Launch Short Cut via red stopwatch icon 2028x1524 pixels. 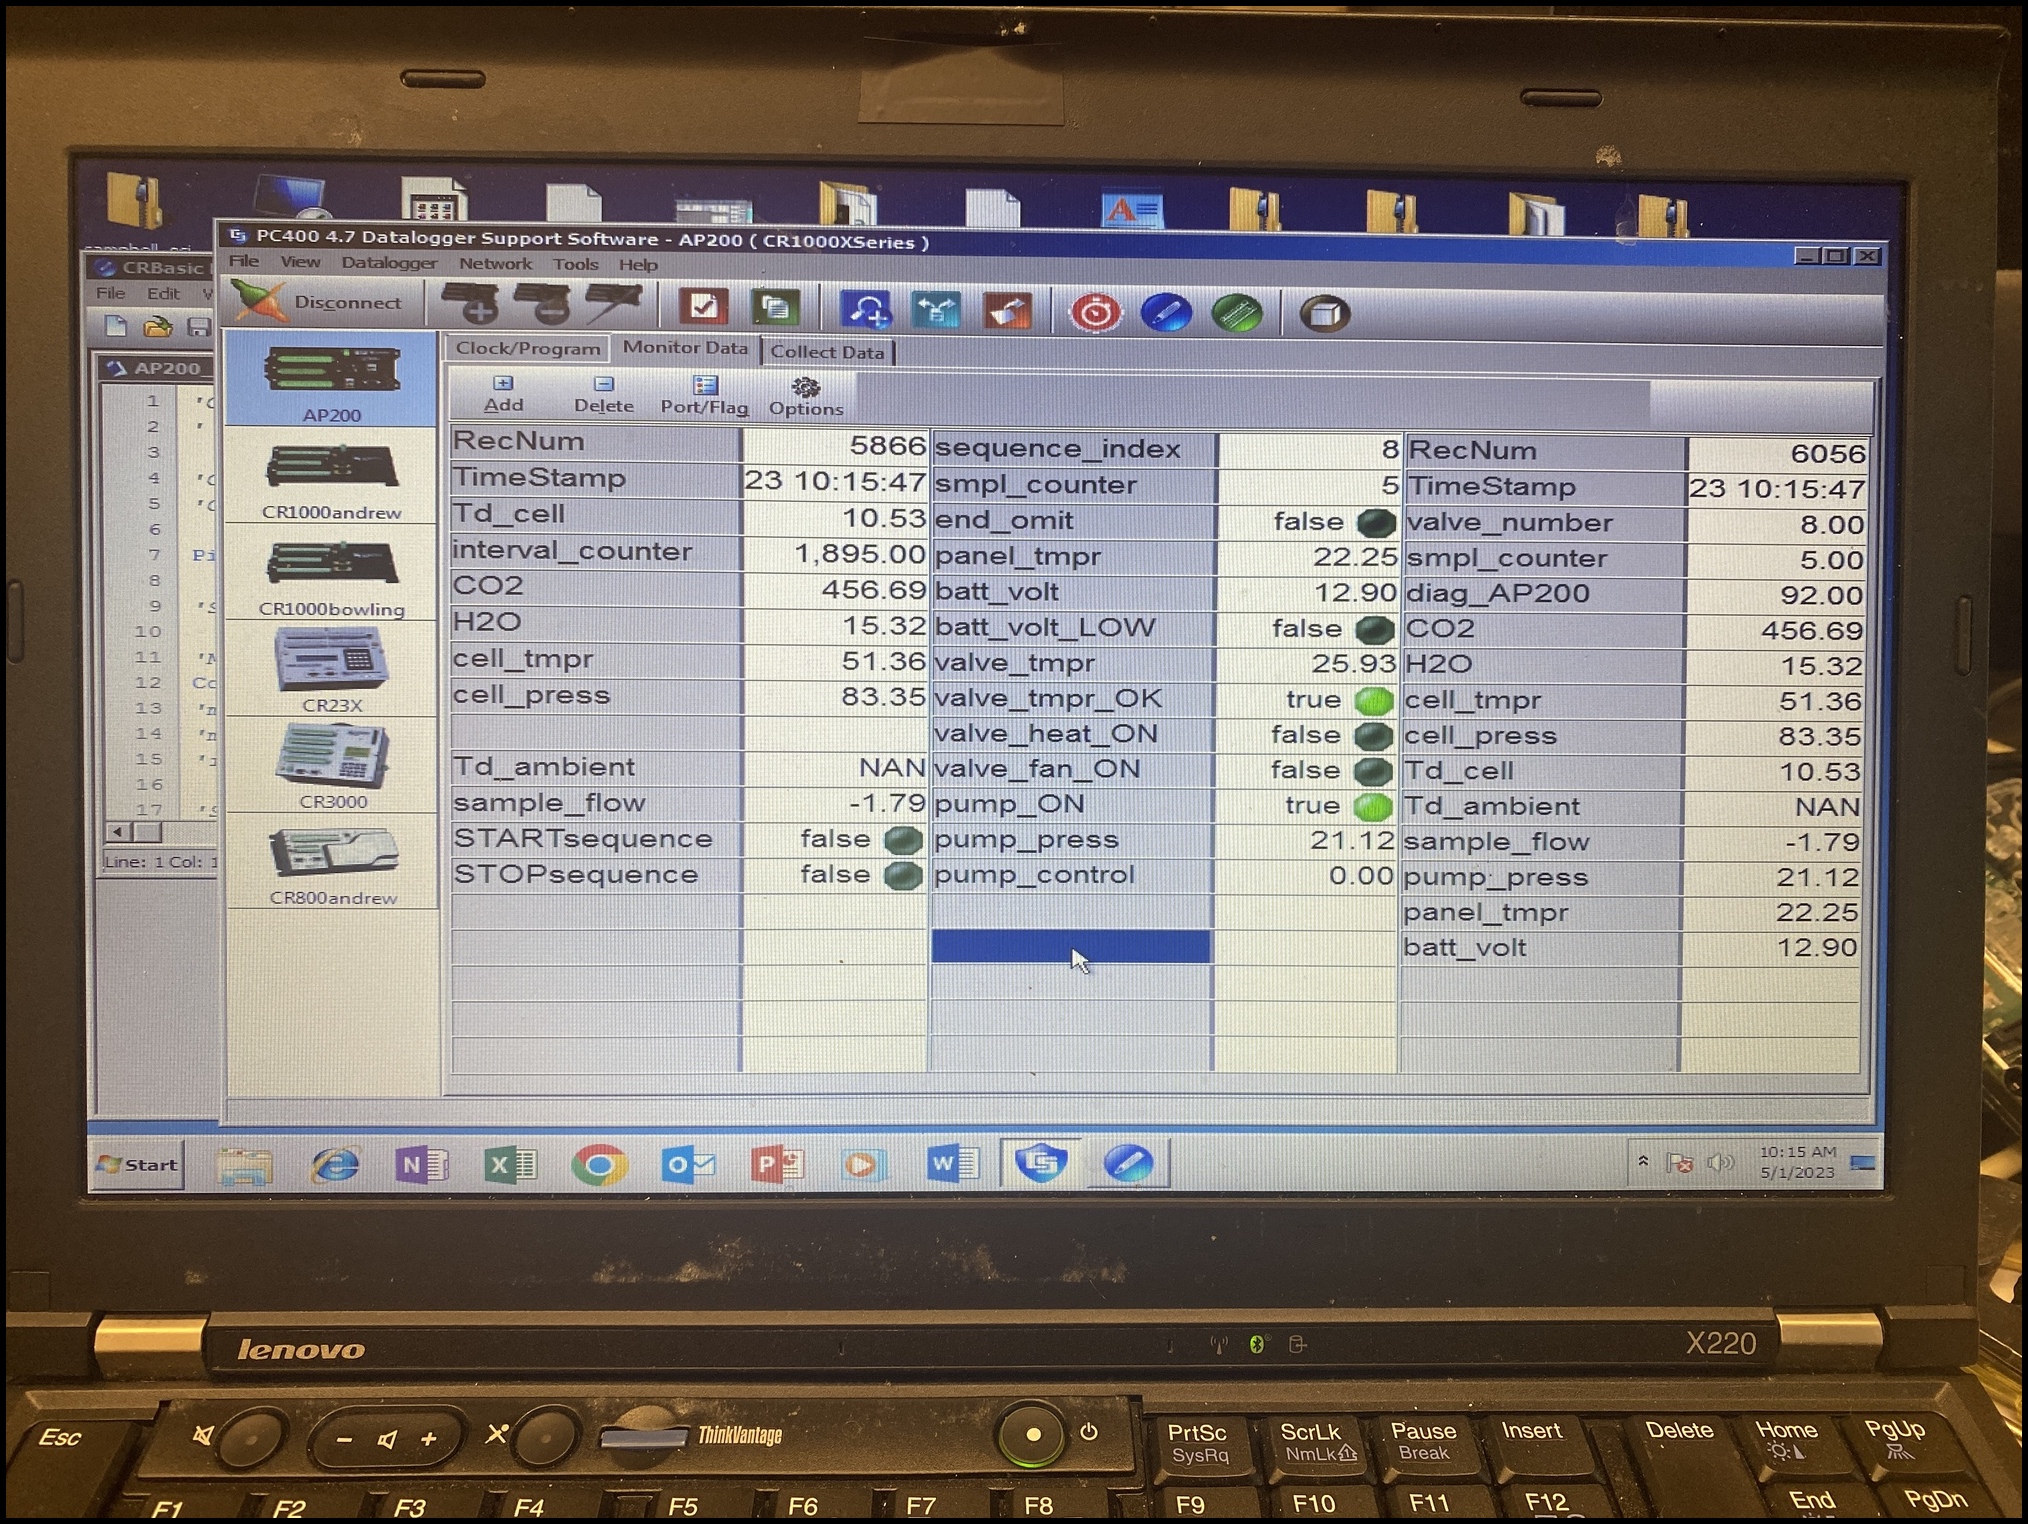pyautogui.click(x=1096, y=313)
